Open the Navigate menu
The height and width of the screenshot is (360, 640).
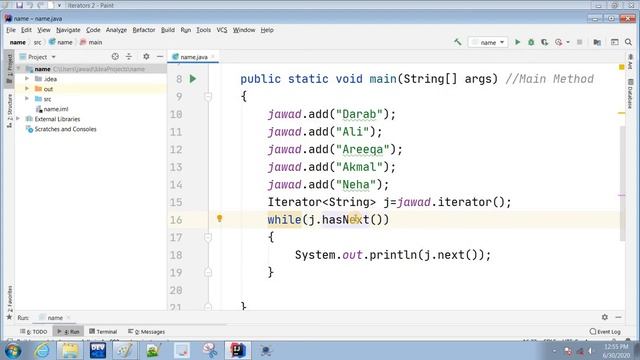[68, 30]
